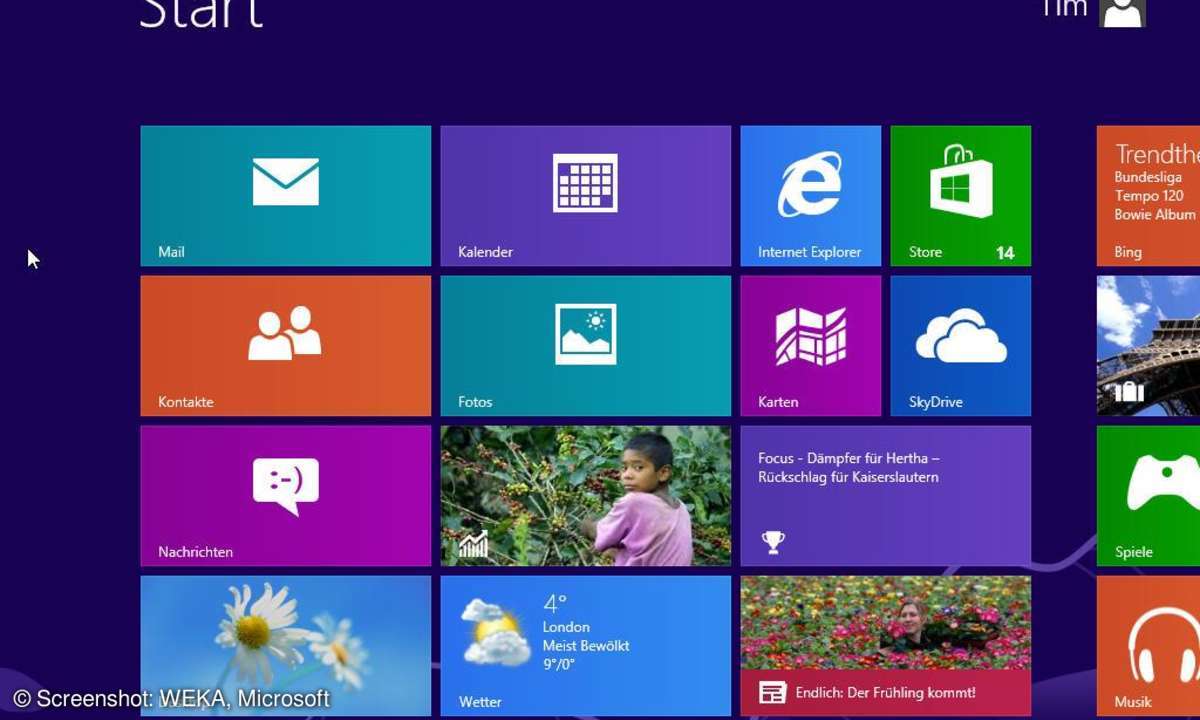
Task: Launch the Internet Explorer logo
Action: coord(810,184)
